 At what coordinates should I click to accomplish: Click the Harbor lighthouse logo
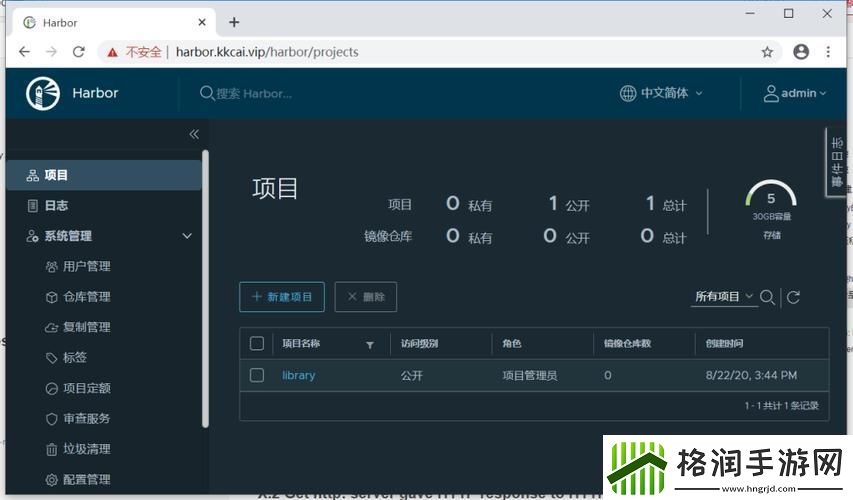(43, 93)
